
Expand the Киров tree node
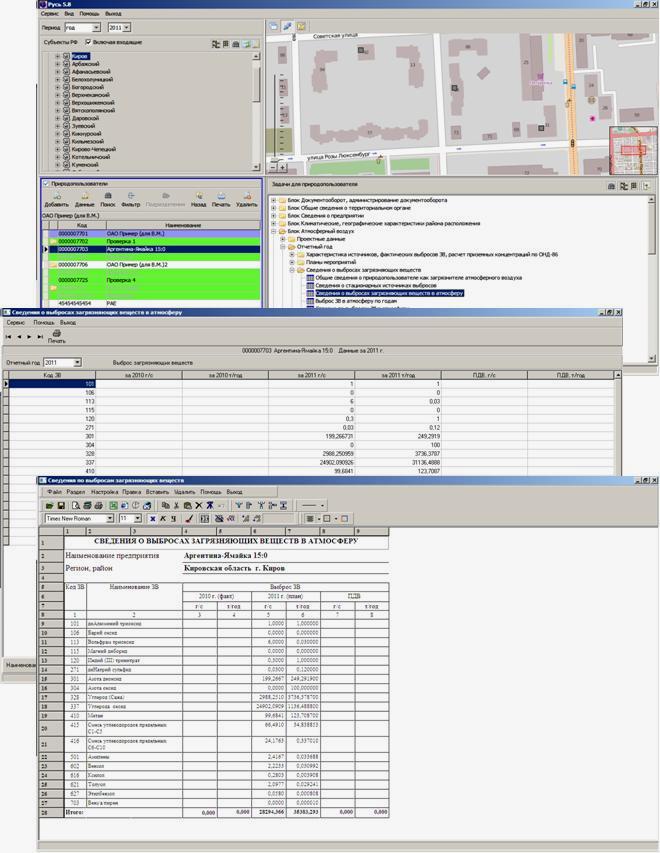(x=58, y=57)
